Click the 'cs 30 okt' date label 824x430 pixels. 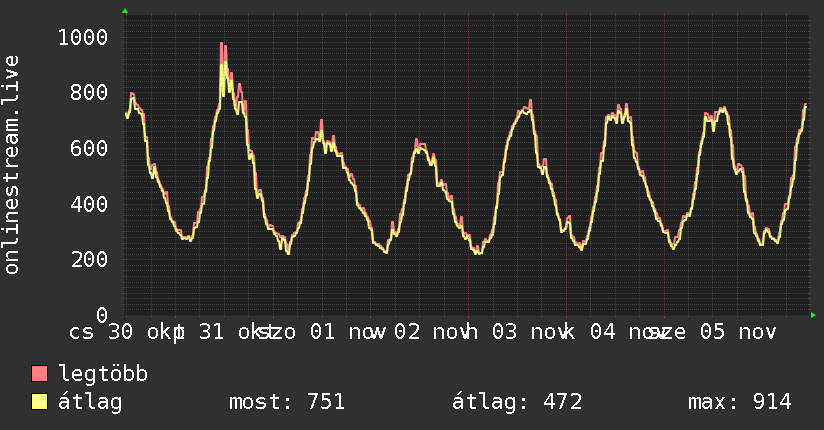pos(127,332)
